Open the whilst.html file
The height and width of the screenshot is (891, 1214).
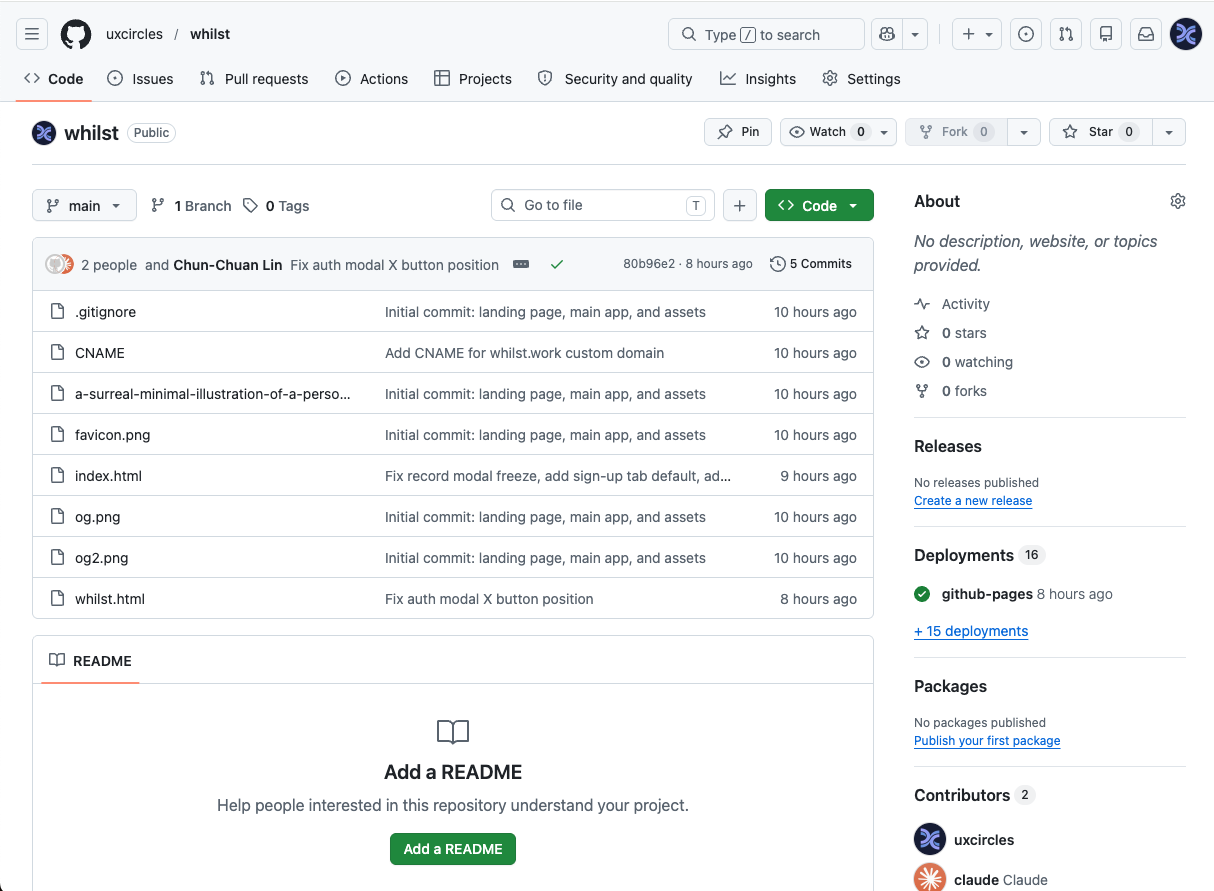(x=110, y=599)
